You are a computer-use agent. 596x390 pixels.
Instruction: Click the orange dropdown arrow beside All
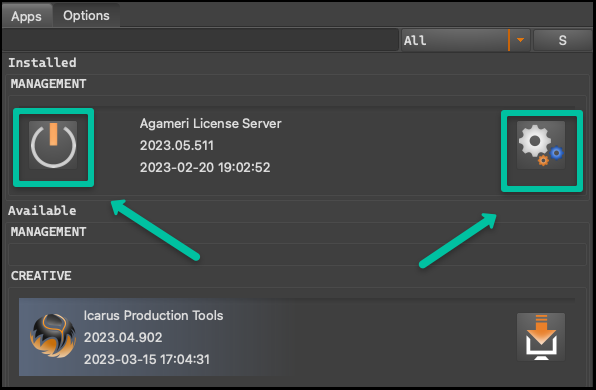coord(520,40)
